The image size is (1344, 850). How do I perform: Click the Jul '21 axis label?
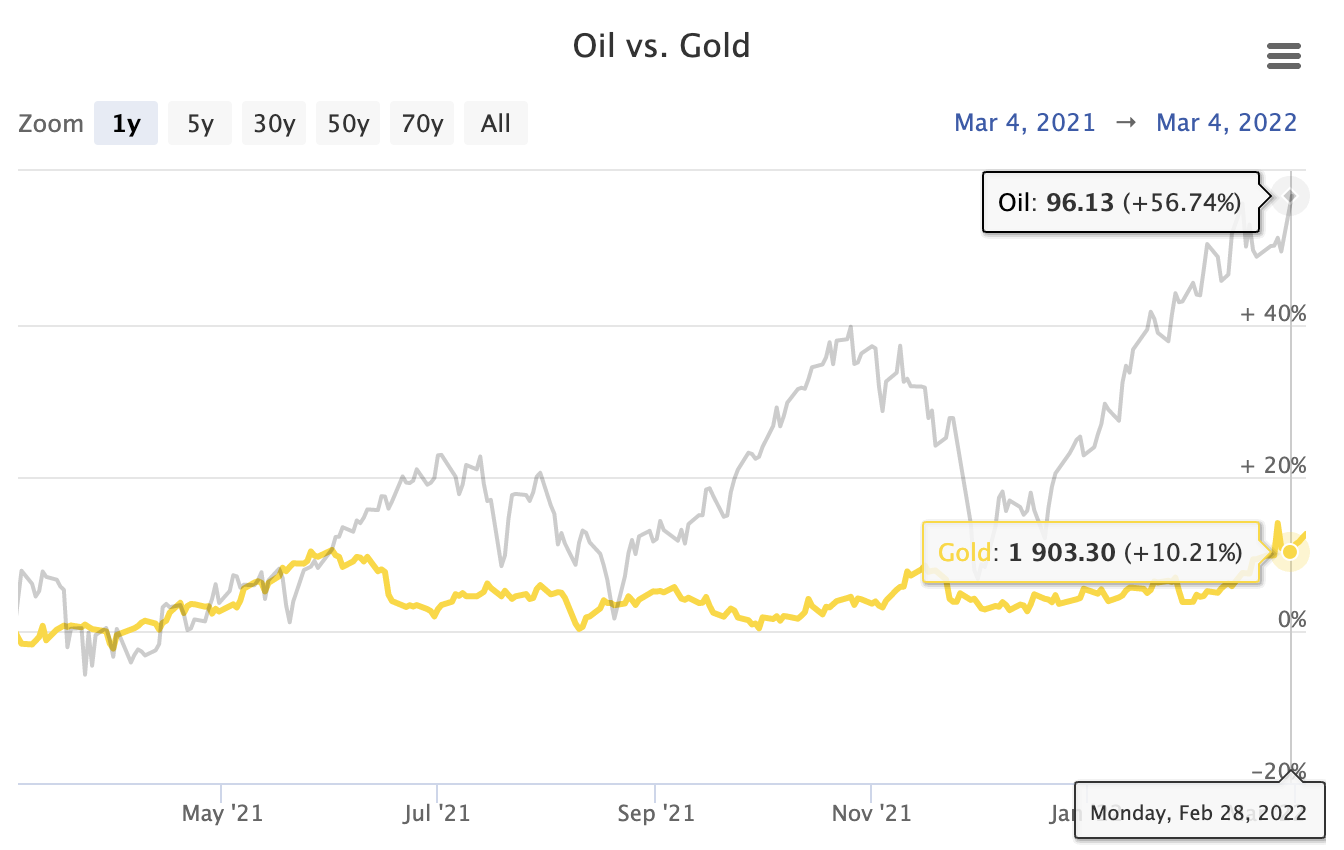pos(438,813)
